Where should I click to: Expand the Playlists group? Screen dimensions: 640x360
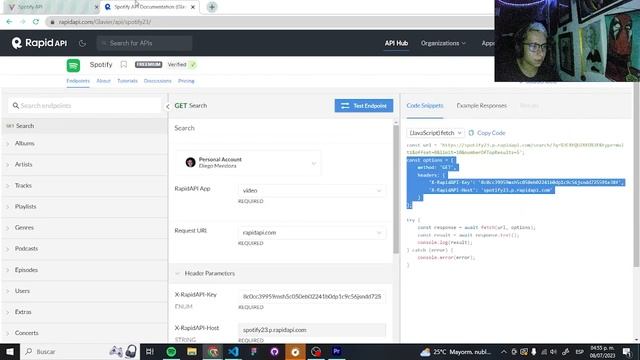coord(84,207)
